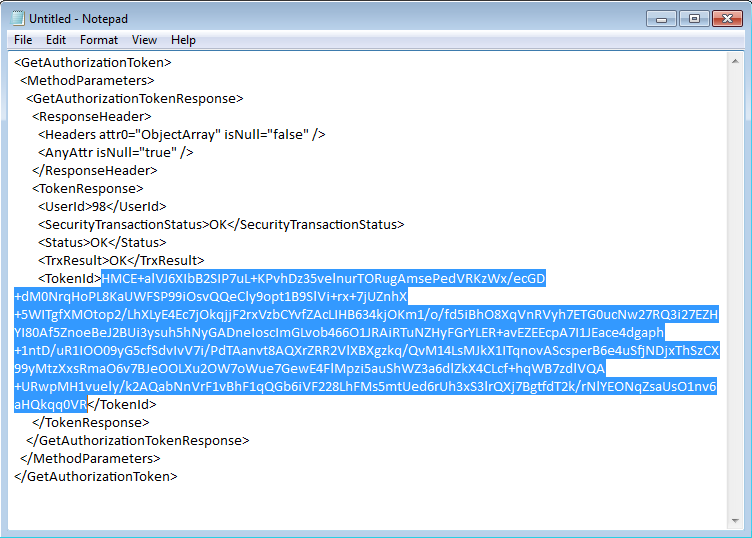
Task: Click the token line starting +1ntD/uR1IOO09
Action: coord(367,351)
